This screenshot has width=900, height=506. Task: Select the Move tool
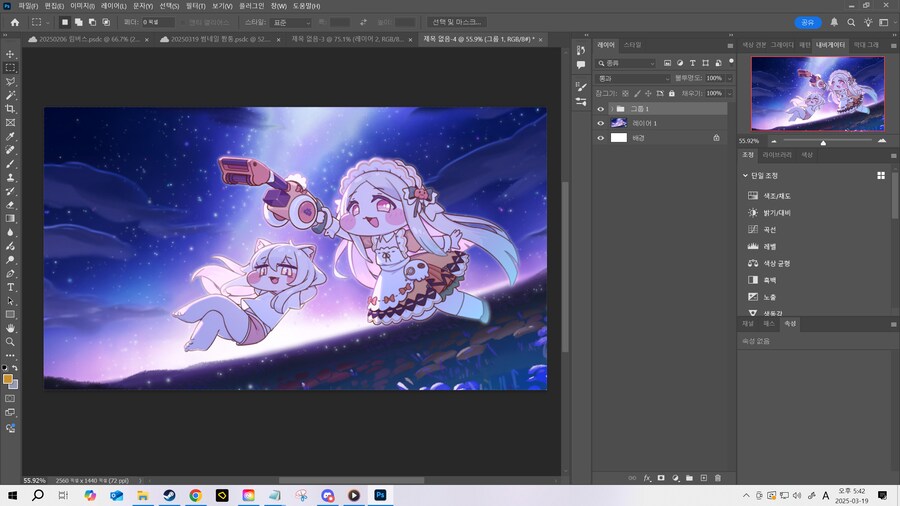(x=10, y=54)
